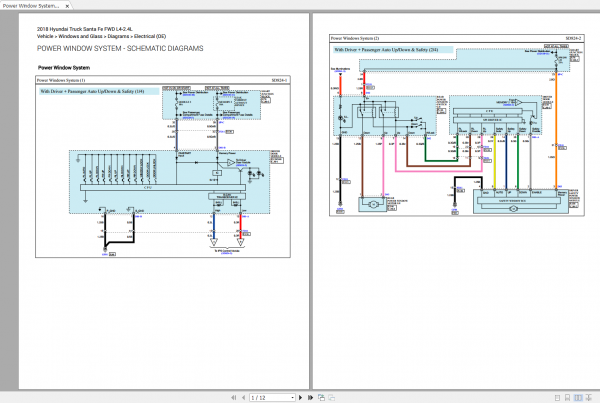Go to previous view in navigation history
The width and height of the screenshot is (600, 403).
(321, 398)
